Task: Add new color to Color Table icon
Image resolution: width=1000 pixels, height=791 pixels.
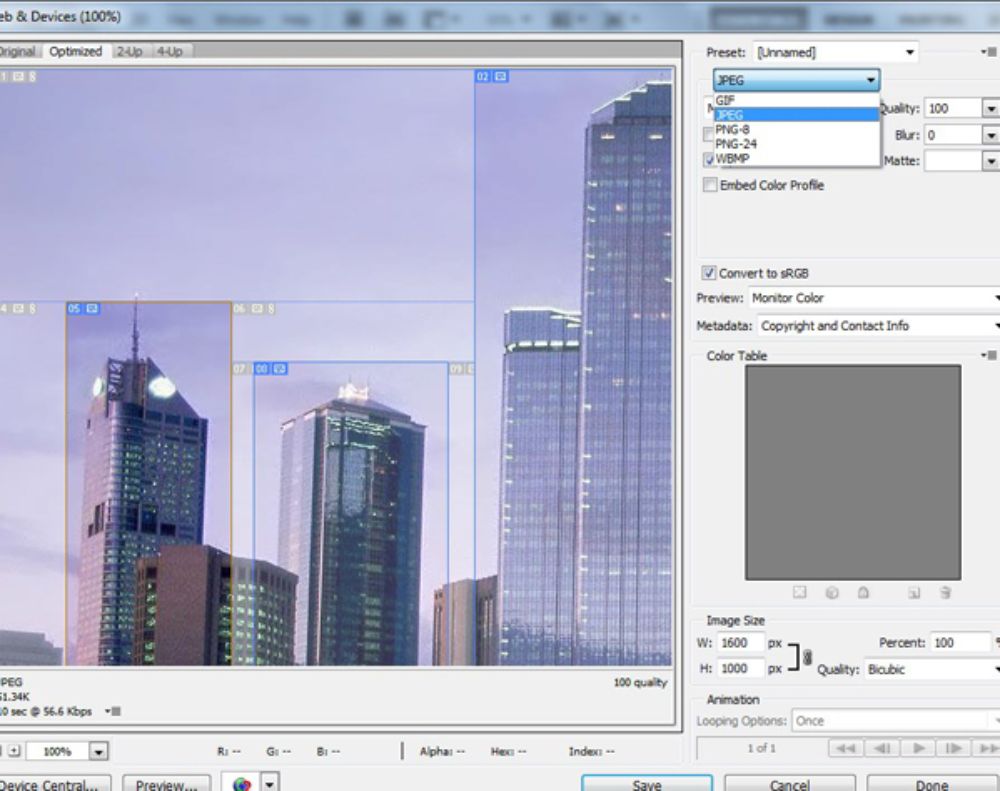Action: tap(914, 593)
